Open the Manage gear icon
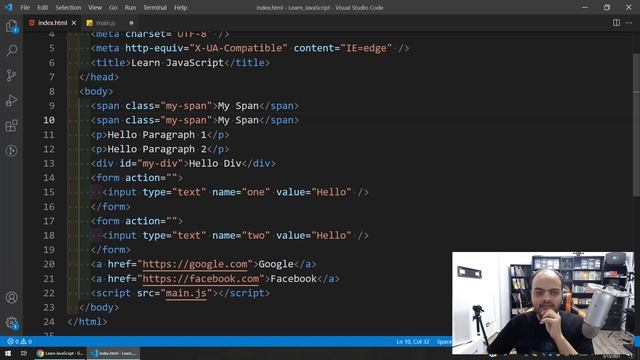 [x=11, y=323]
